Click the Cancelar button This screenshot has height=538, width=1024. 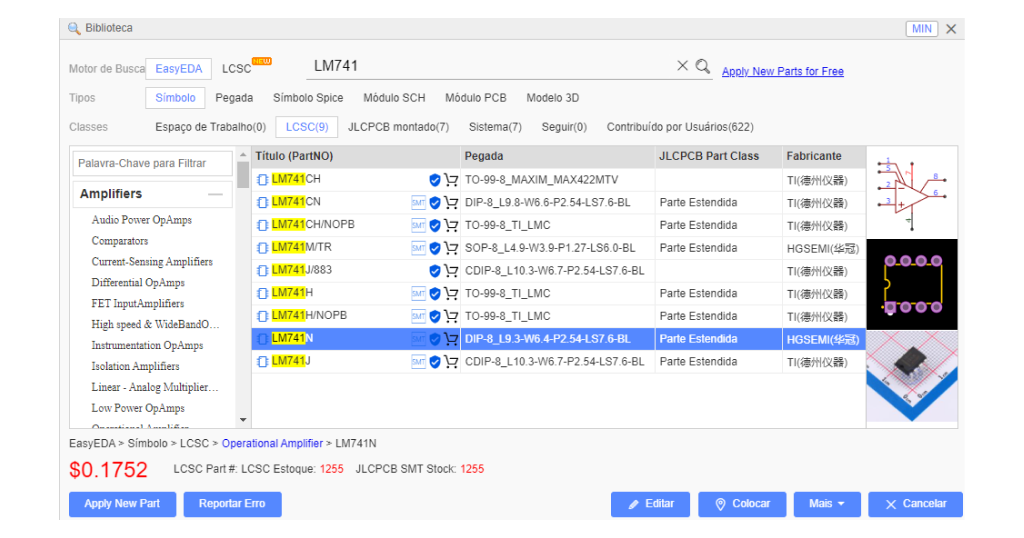916,504
